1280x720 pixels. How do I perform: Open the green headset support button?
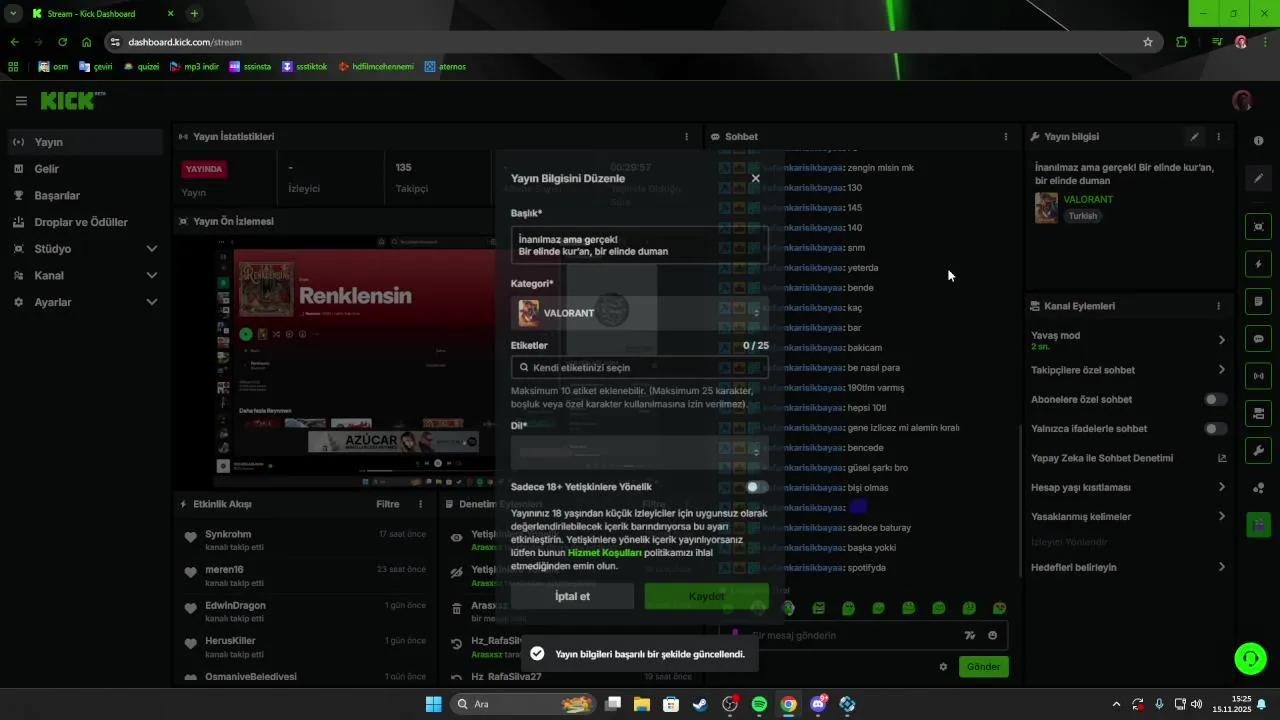tap(1250, 658)
